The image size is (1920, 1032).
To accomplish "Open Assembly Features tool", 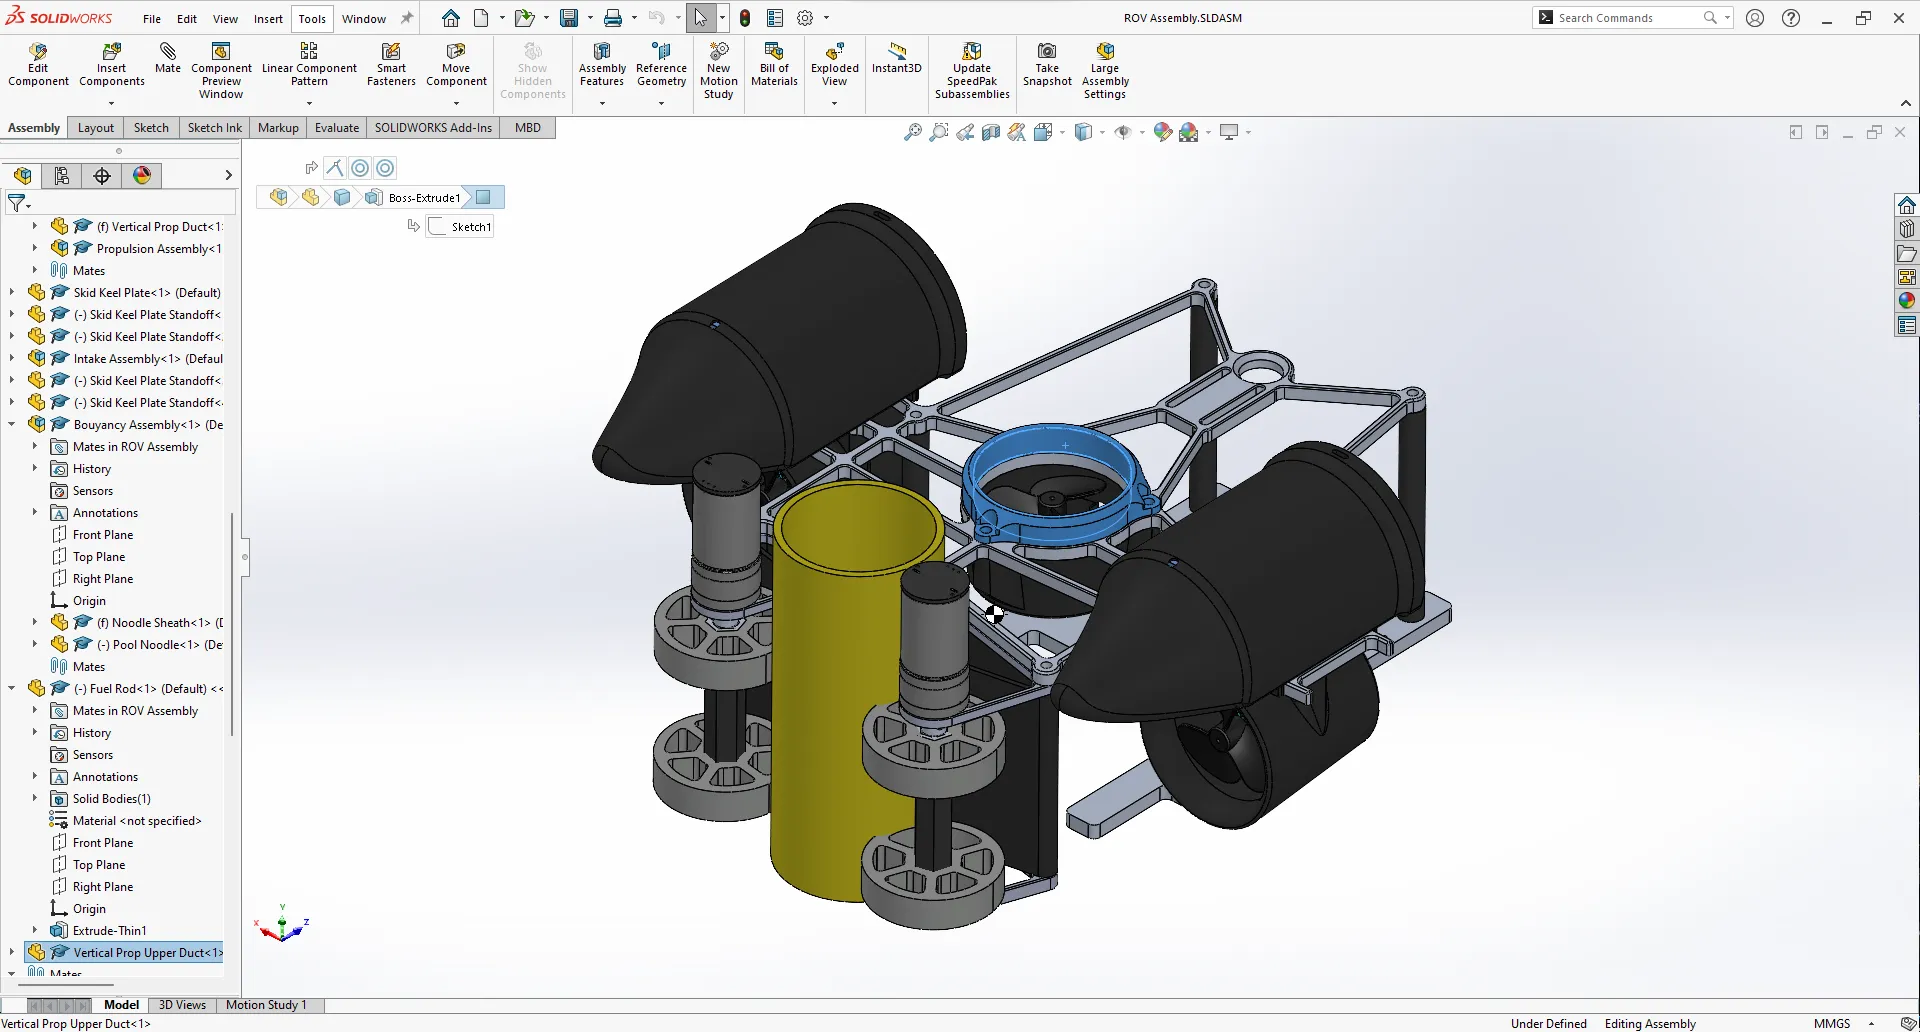I will [x=602, y=65].
